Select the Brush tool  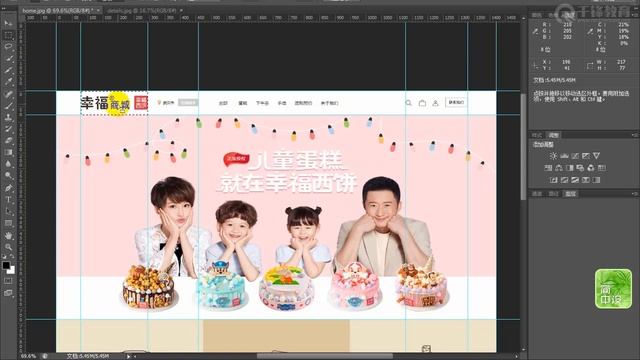coord(8,105)
